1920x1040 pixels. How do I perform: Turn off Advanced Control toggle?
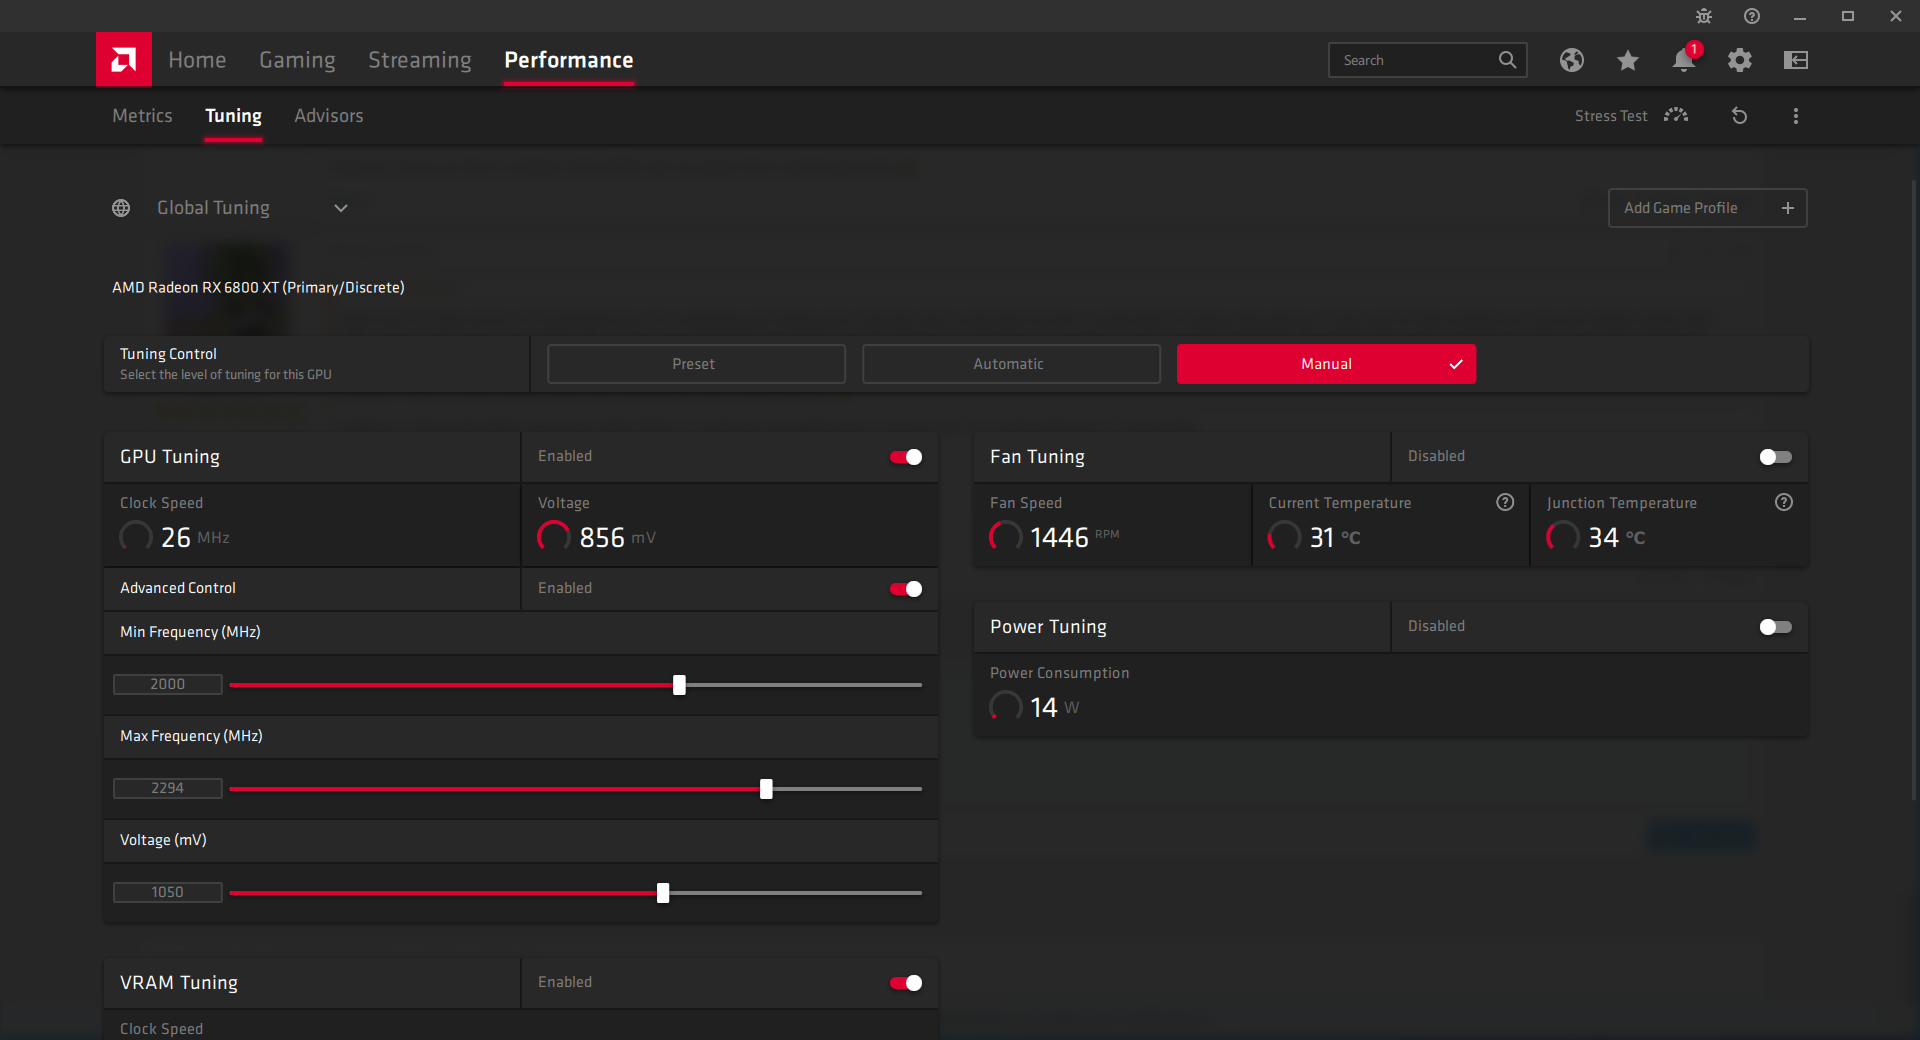[906, 589]
